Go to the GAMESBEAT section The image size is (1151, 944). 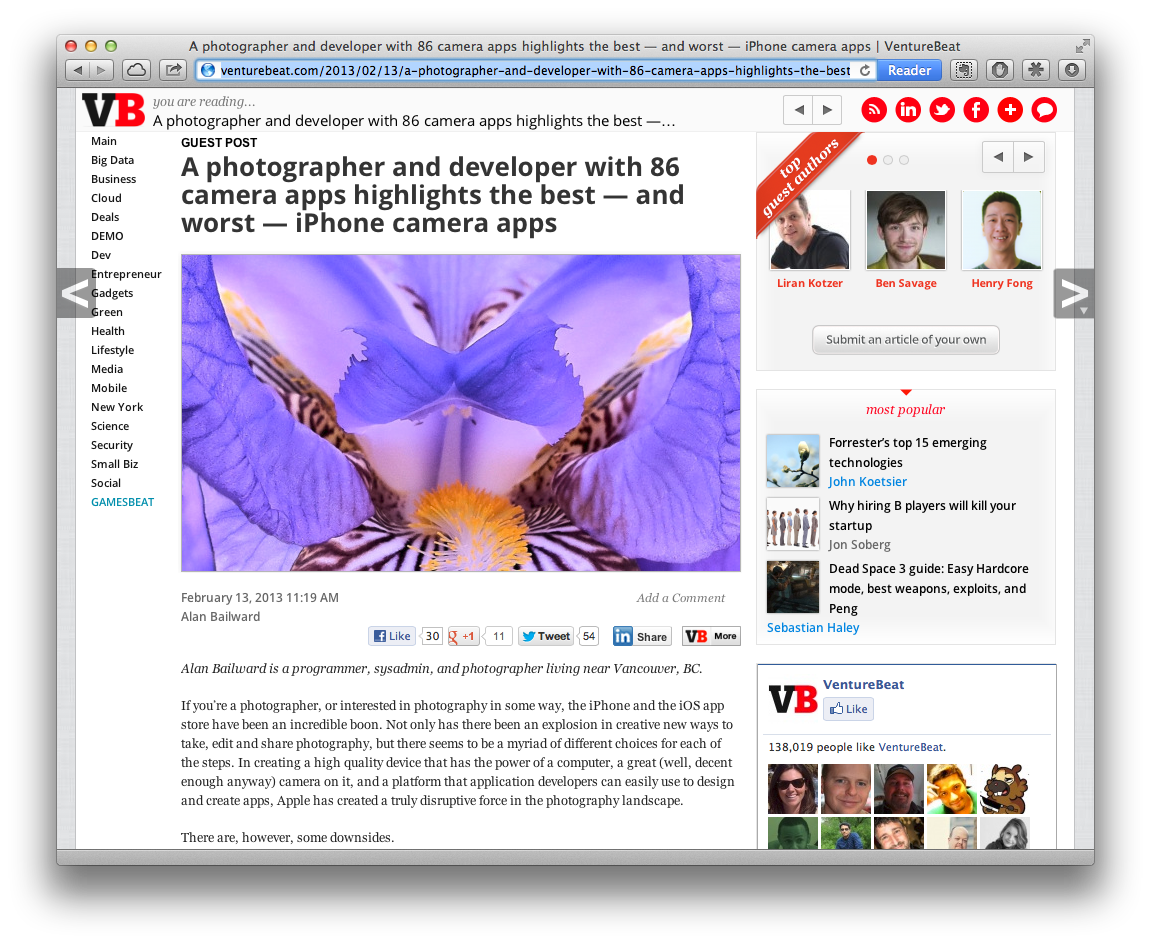[123, 502]
